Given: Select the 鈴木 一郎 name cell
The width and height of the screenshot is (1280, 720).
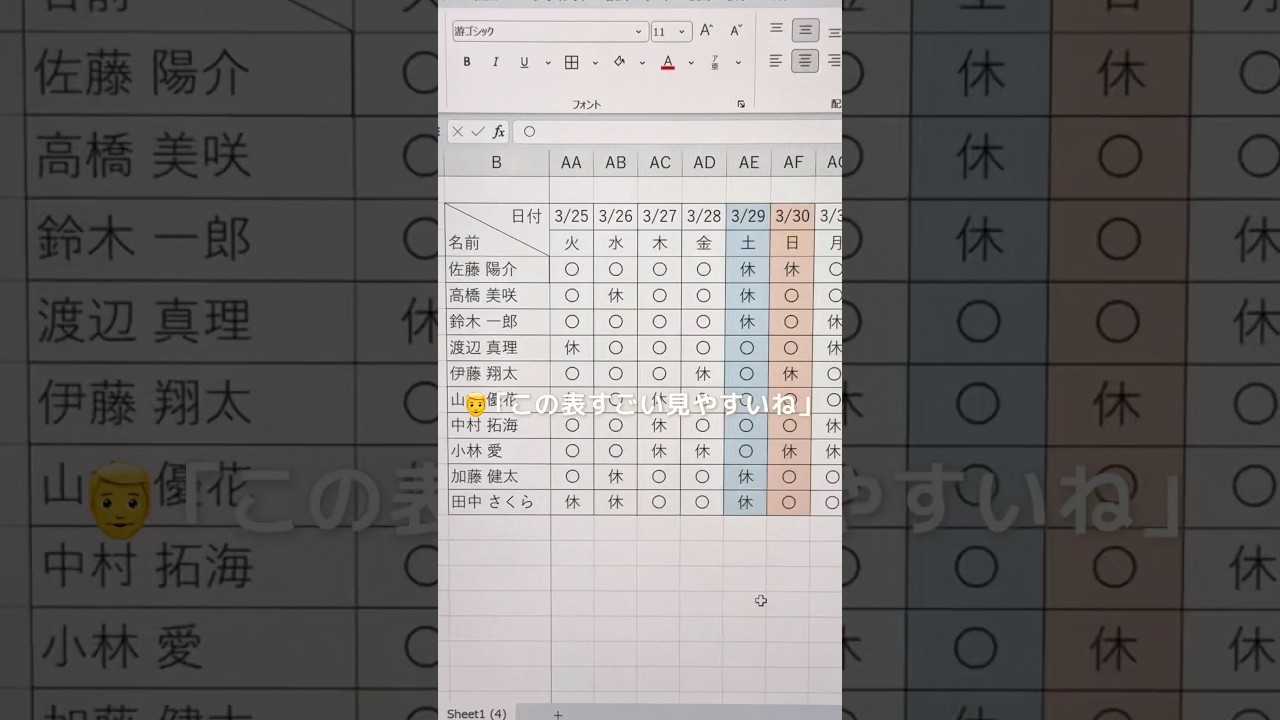Looking at the screenshot, I should pos(497,321).
